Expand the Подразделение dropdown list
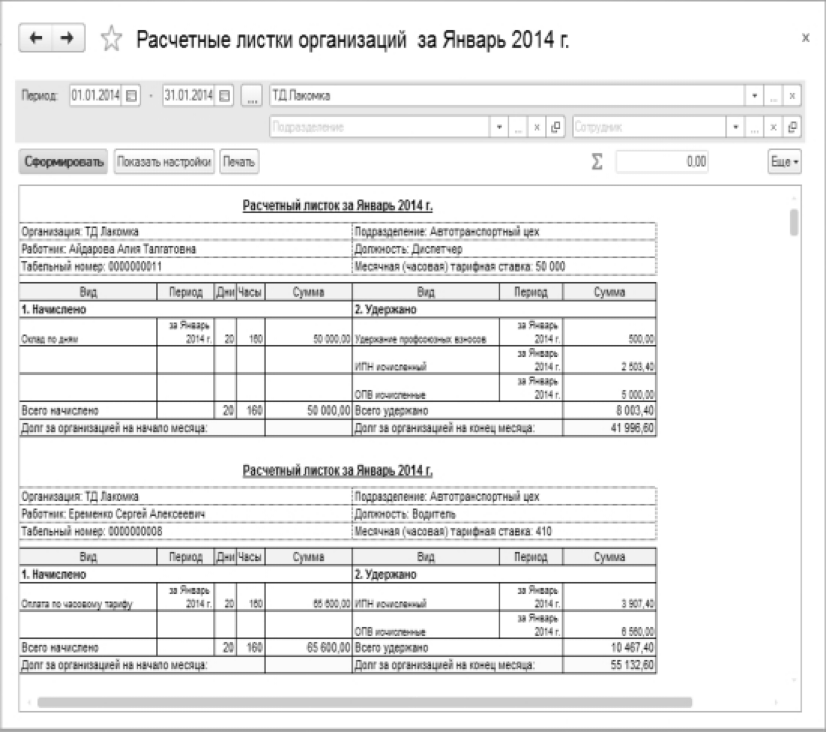 coord(499,127)
